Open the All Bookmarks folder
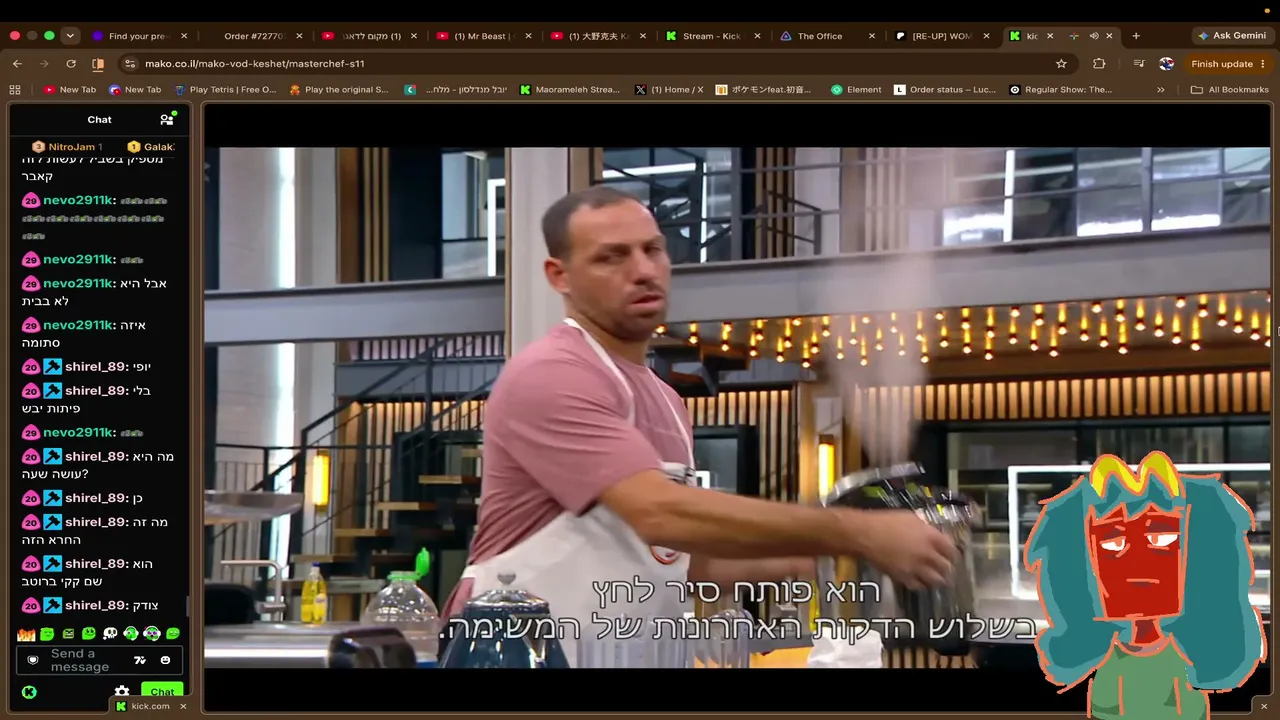1280x720 pixels. pyautogui.click(x=1229, y=89)
